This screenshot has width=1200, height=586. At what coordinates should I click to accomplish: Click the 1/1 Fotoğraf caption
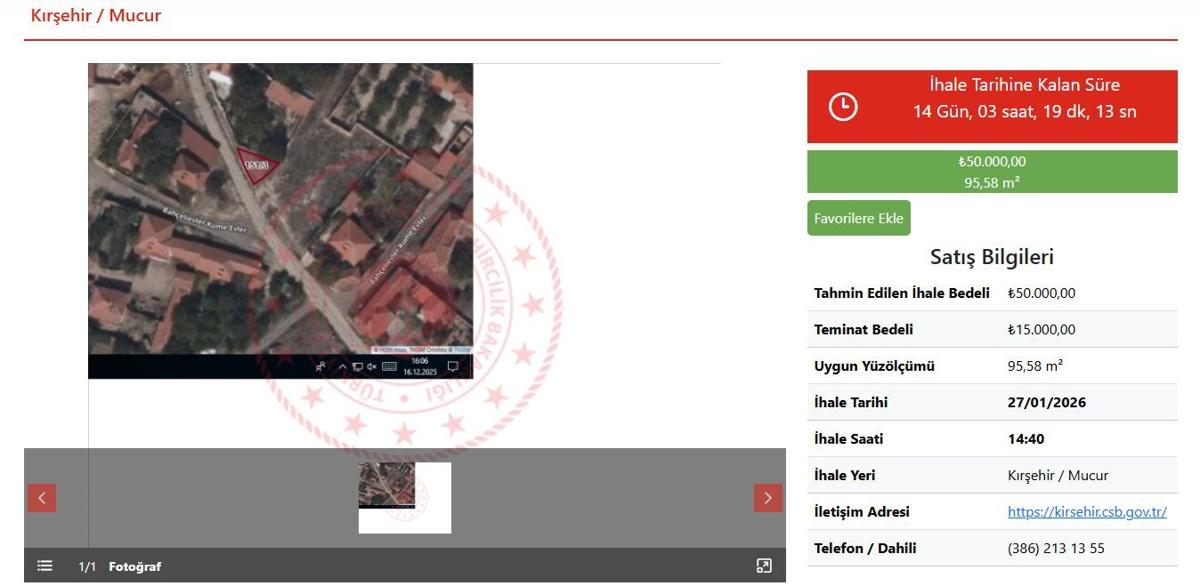pyautogui.click(x=120, y=567)
